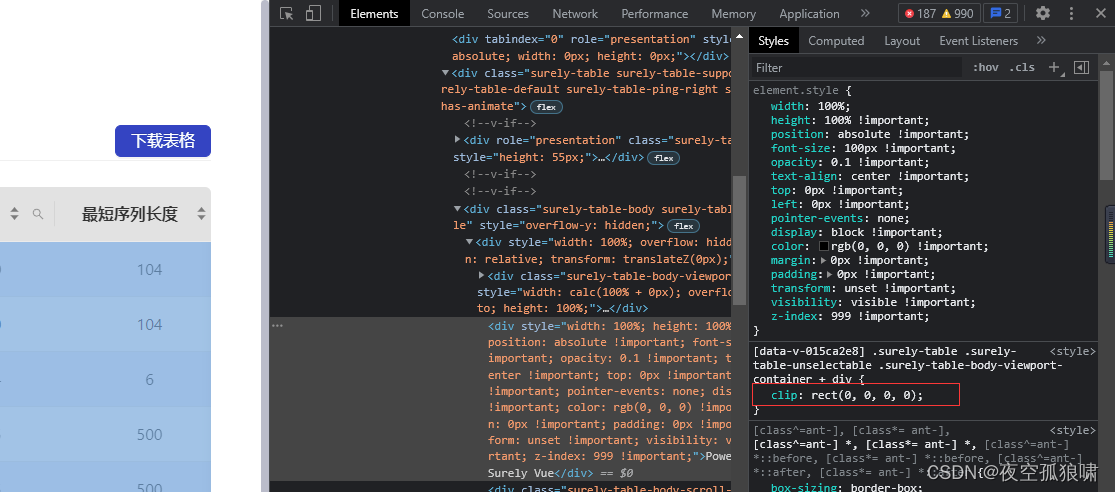Open the DevTools three-dot menu
This screenshot has height=492, width=1115.
[x=1071, y=14]
